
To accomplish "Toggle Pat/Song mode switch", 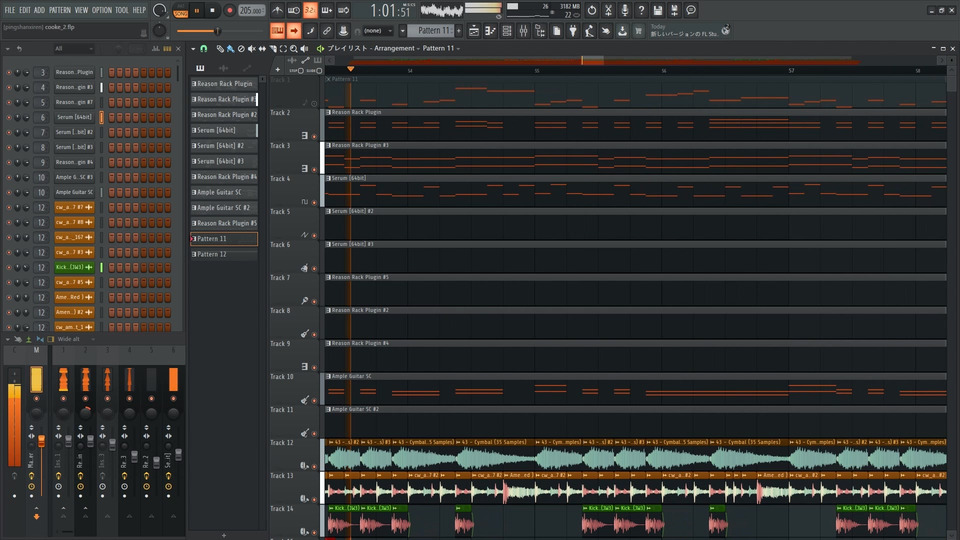I will tap(180, 10).
